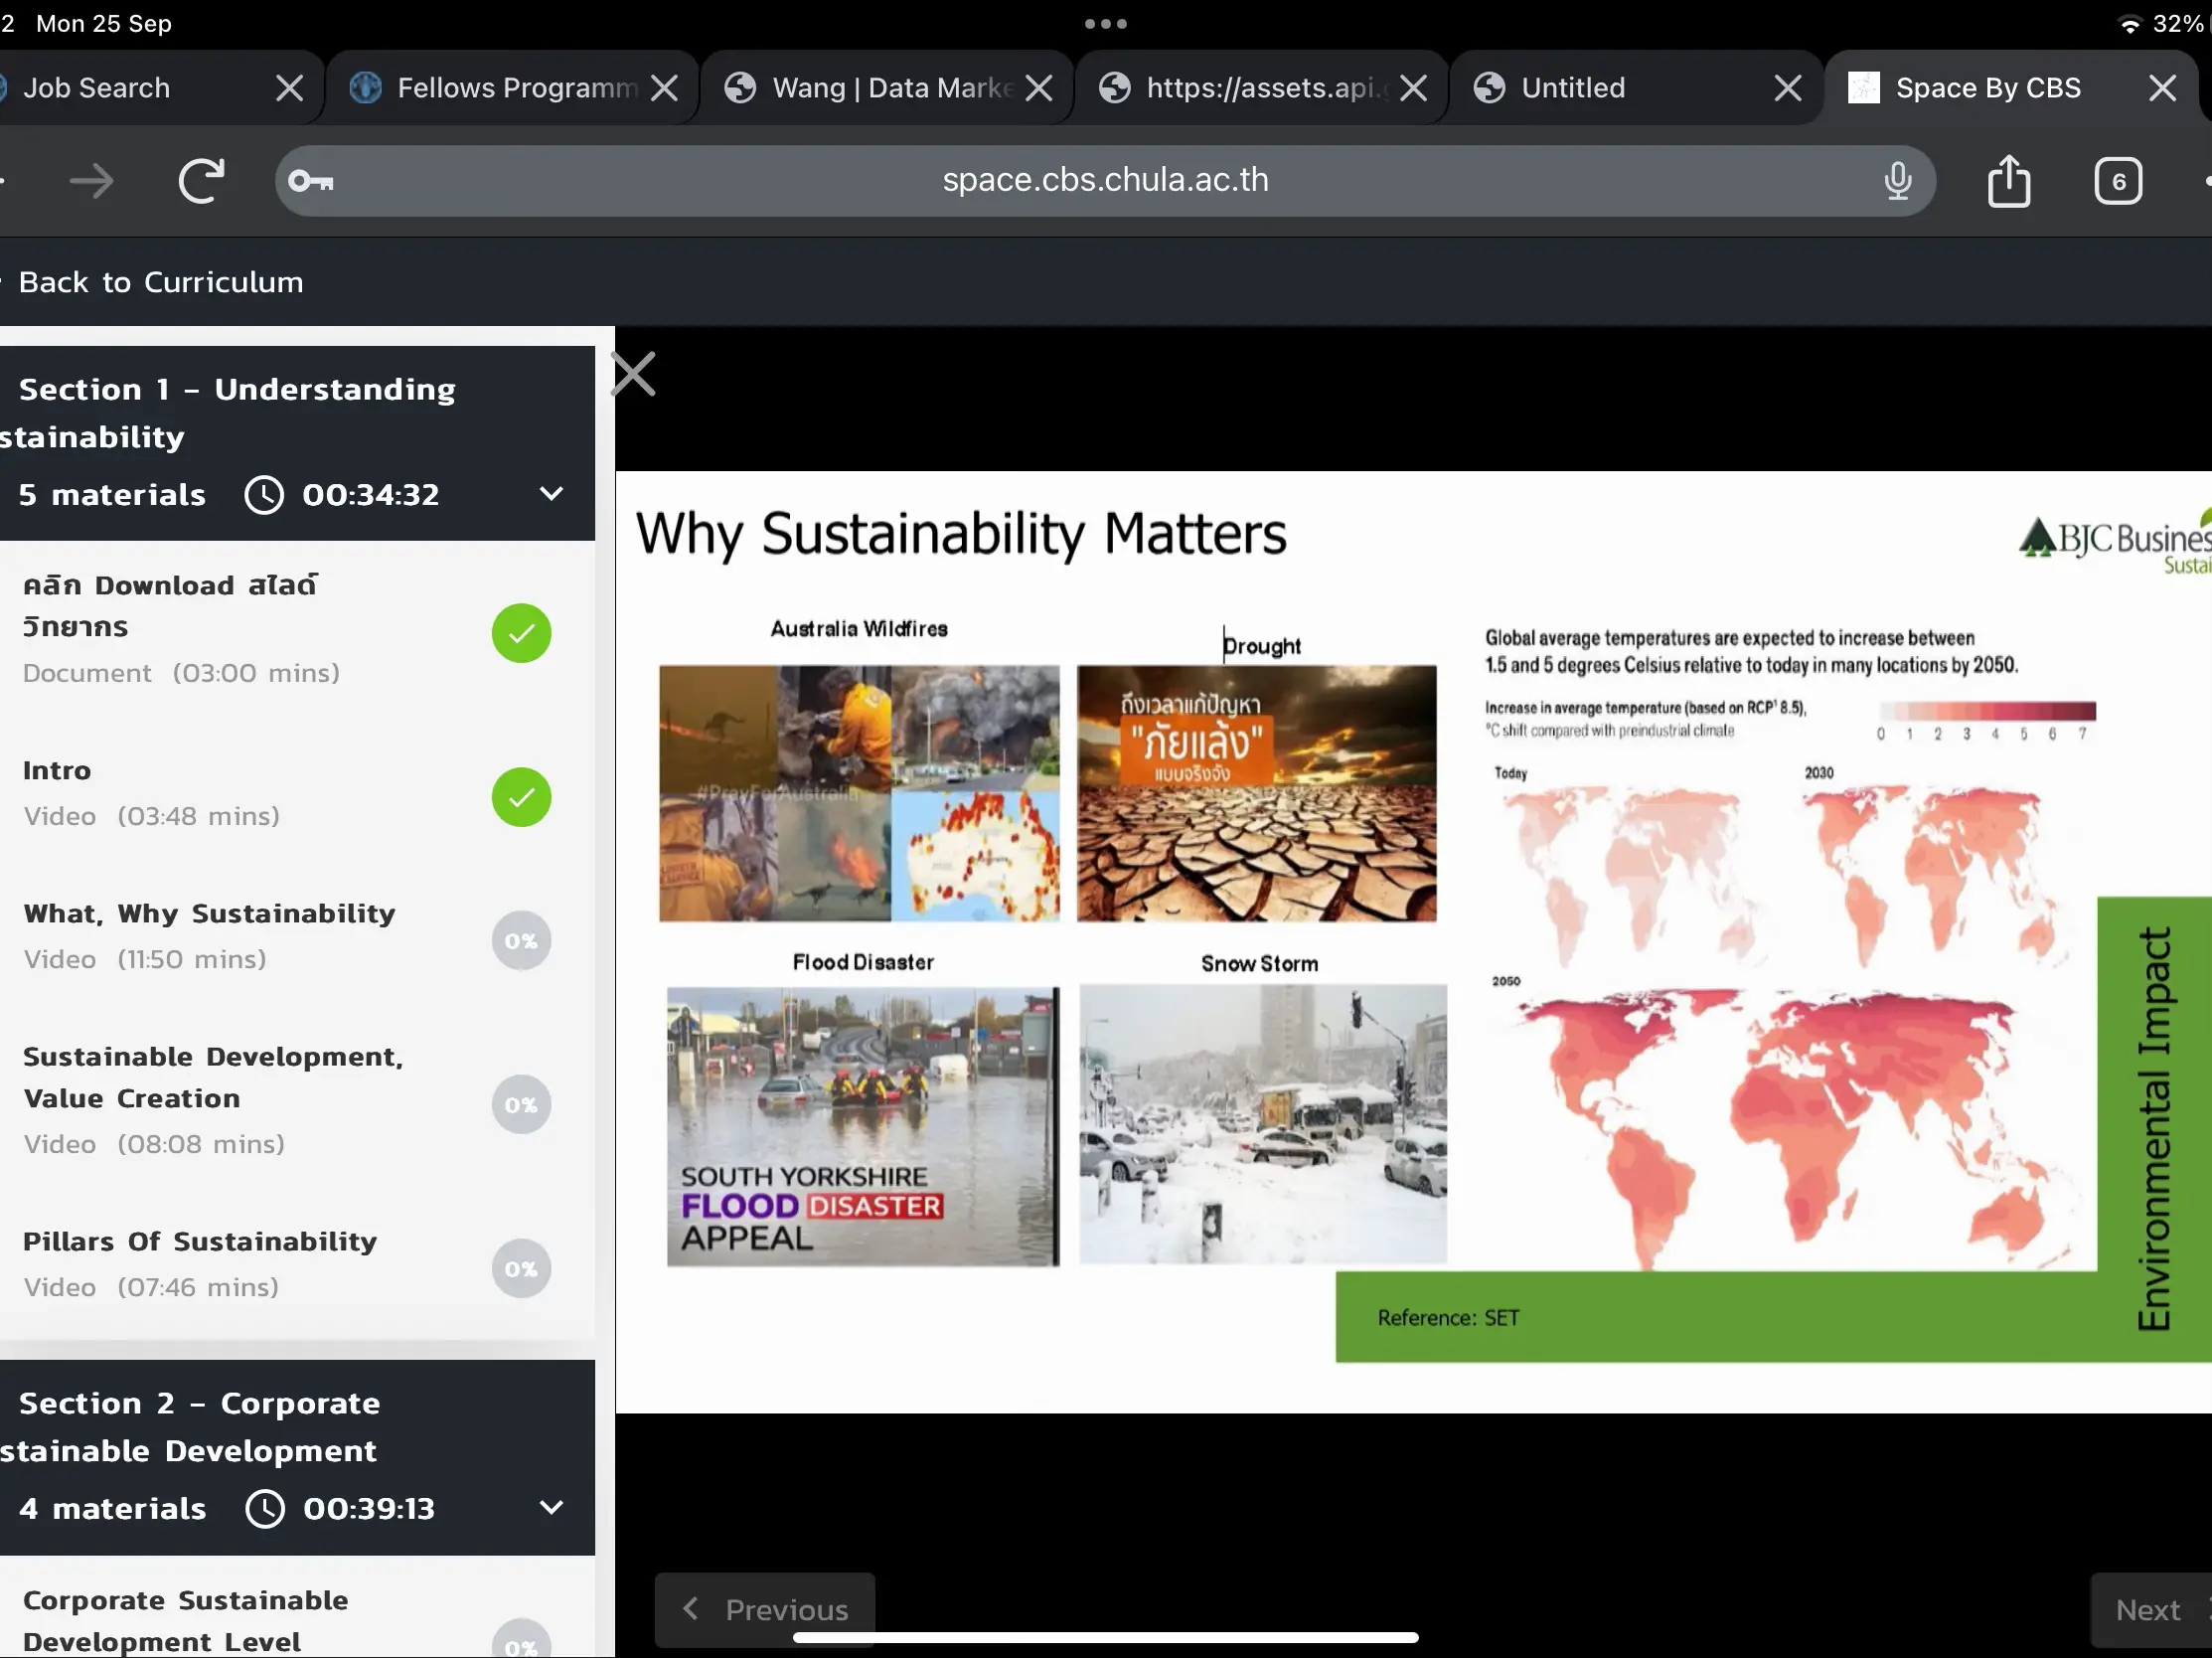Image resolution: width=2212 pixels, height=1658 pixels.
Task: Tap the share icon in toolbar
Action: click(x=2008, y=181)
